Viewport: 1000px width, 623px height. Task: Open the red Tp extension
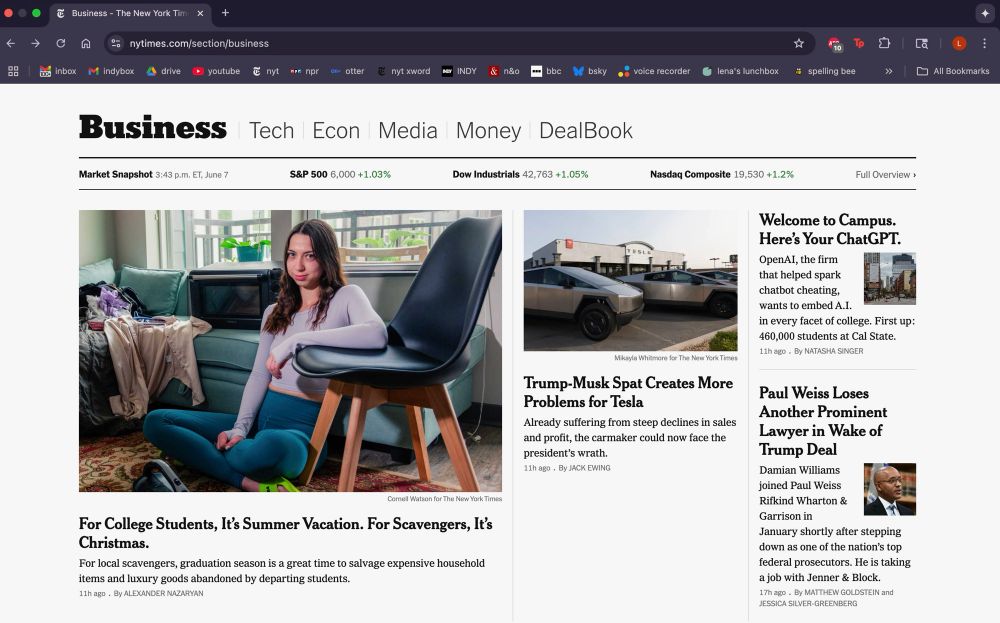pos(859,43)
